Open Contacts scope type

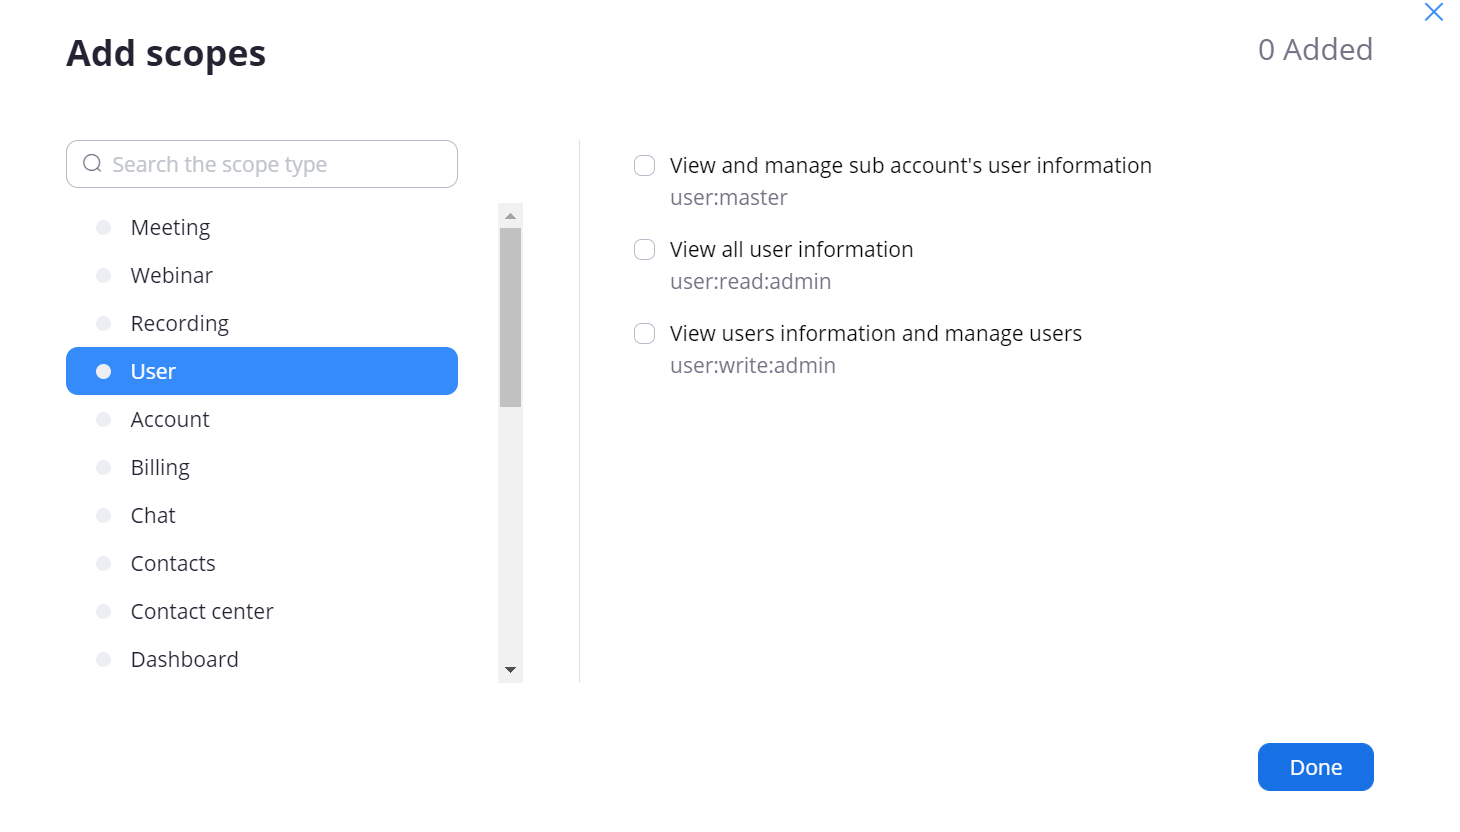tap(173, 564)
